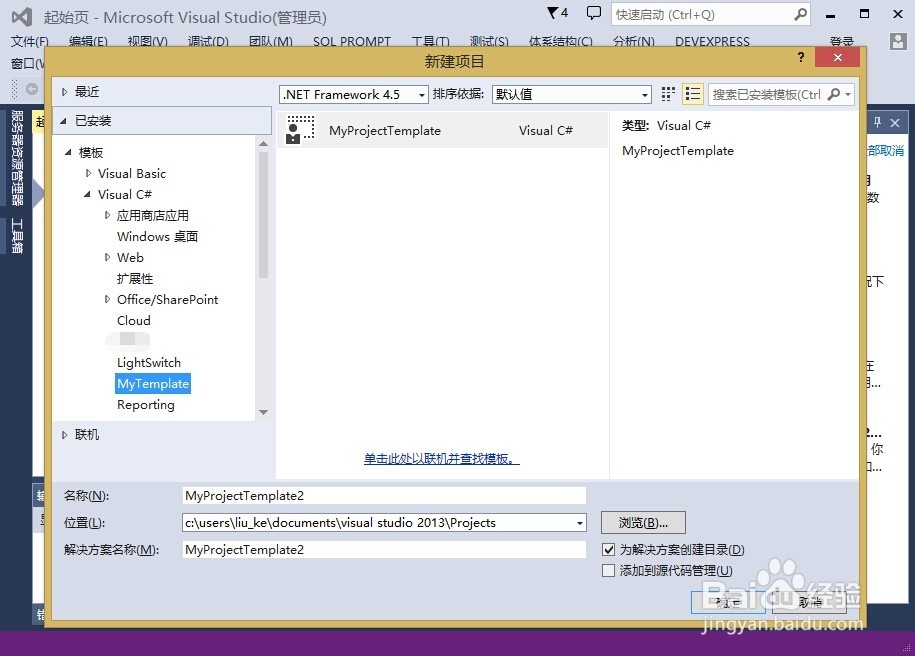Image resolution: width=915 pixels, height=656 pixels.
Task: Expand the Store Apps (应用商店应用) node
Action: (x=107, y=215)
